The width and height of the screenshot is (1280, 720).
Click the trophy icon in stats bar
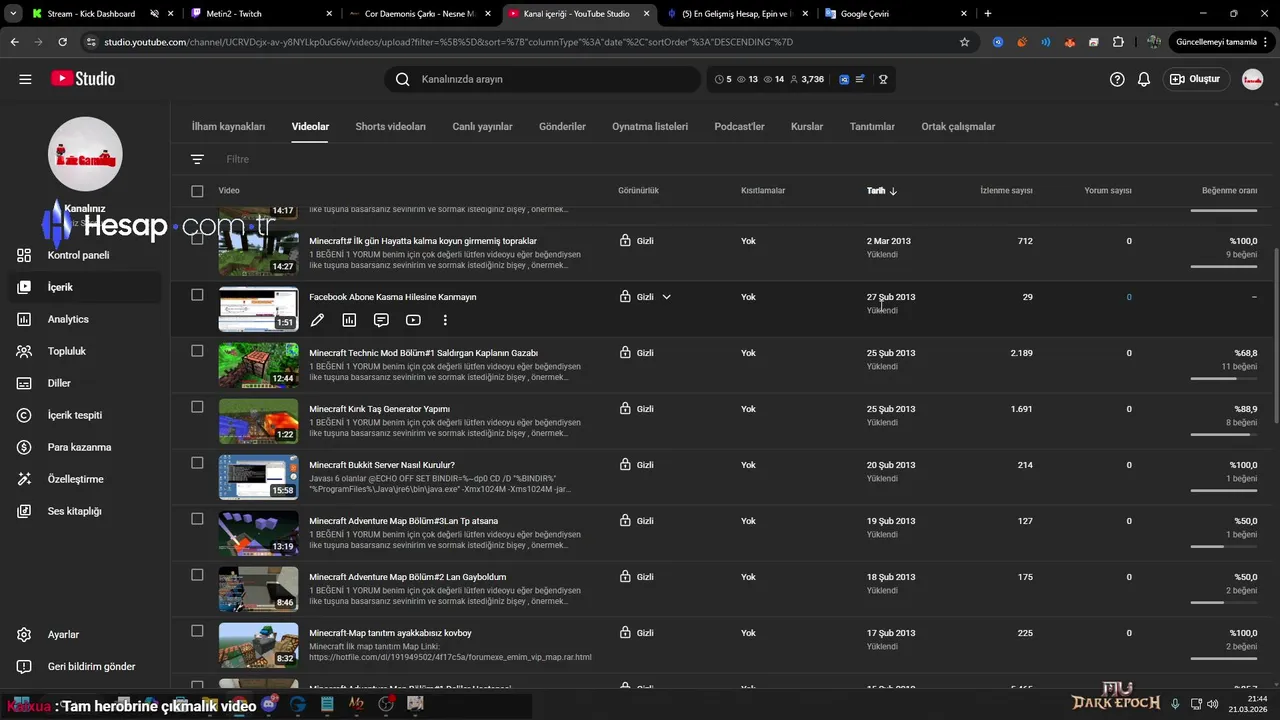(883, 79)
